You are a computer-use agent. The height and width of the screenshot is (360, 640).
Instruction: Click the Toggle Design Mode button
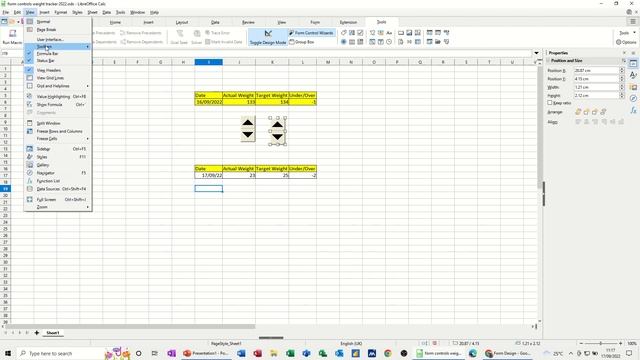pyautogui.click(x=268, y=37)
